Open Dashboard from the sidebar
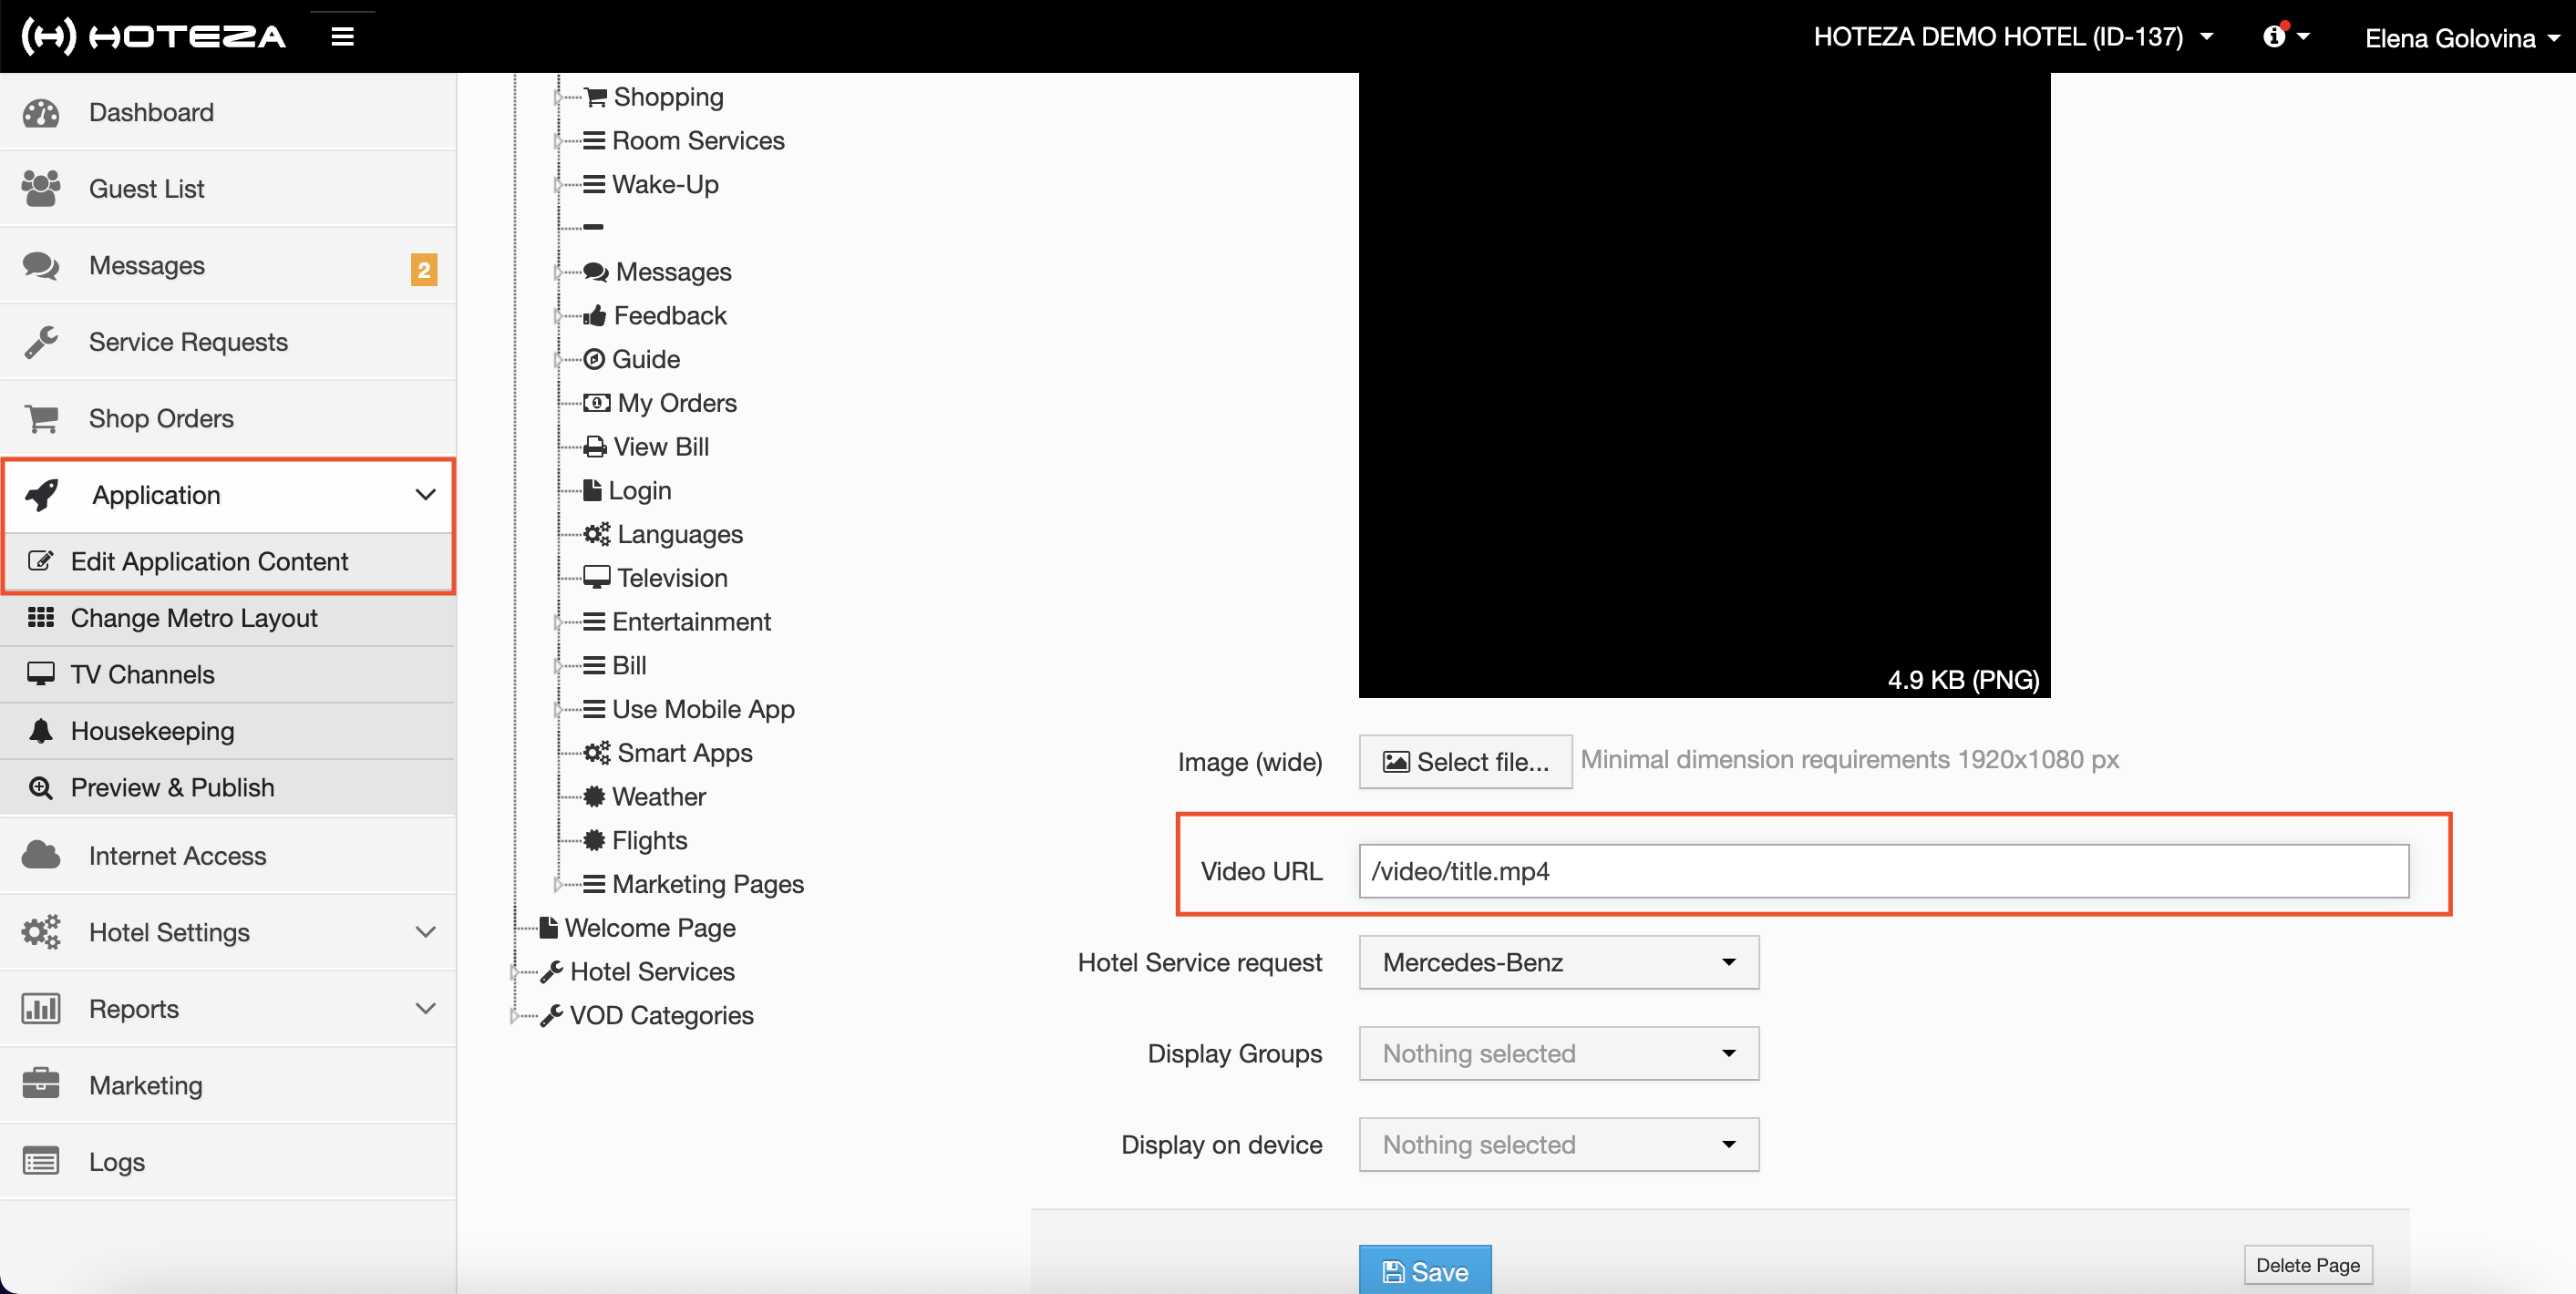Image resolution: width=2576 pixels, height=1294 pixels. [228, 112]
